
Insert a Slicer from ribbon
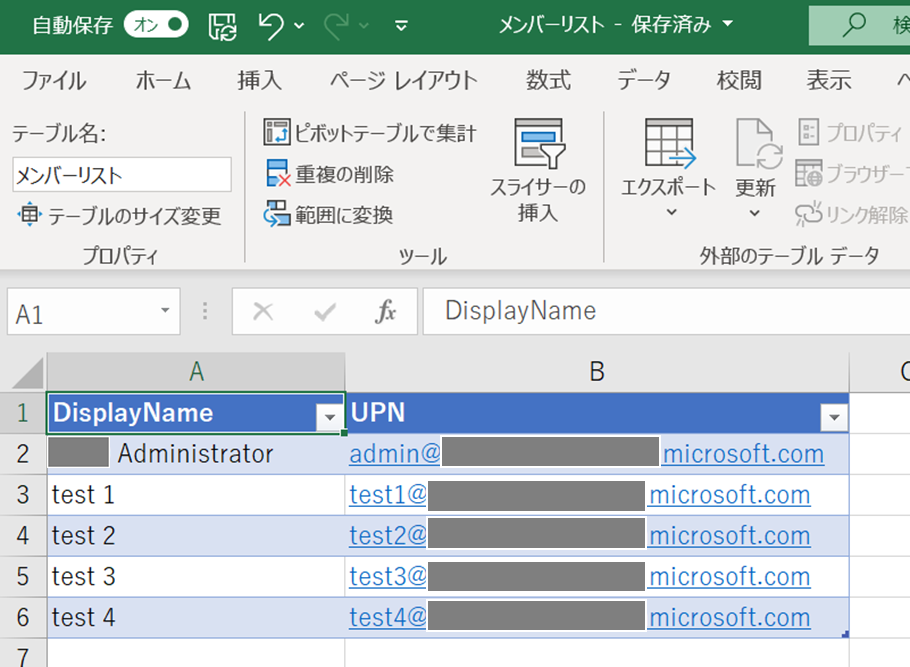538,170
